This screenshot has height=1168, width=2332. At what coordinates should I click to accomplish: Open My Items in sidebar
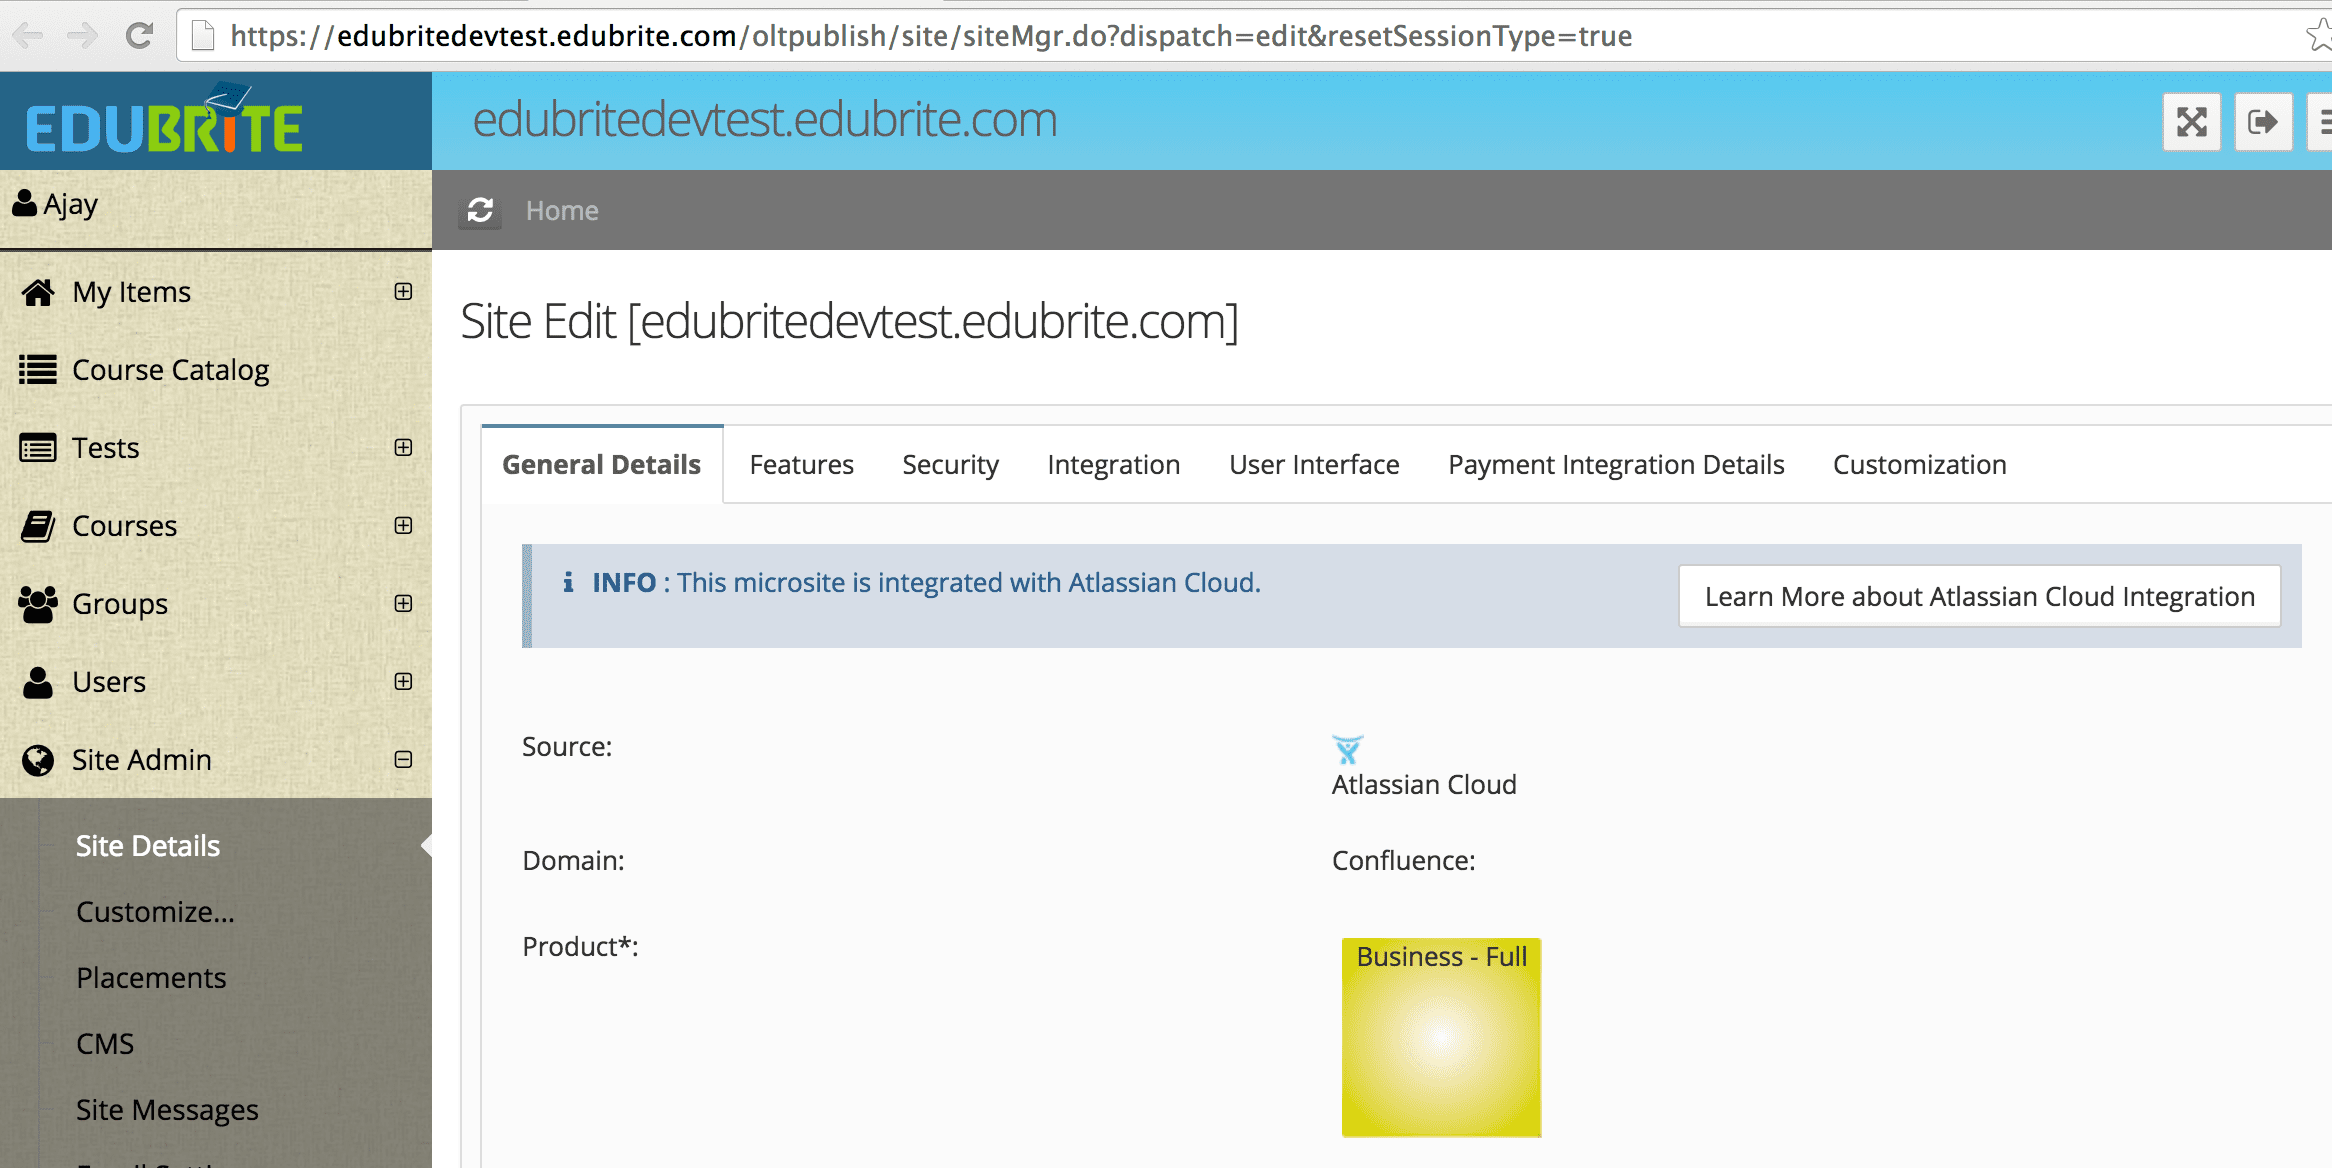click(132, 292)
